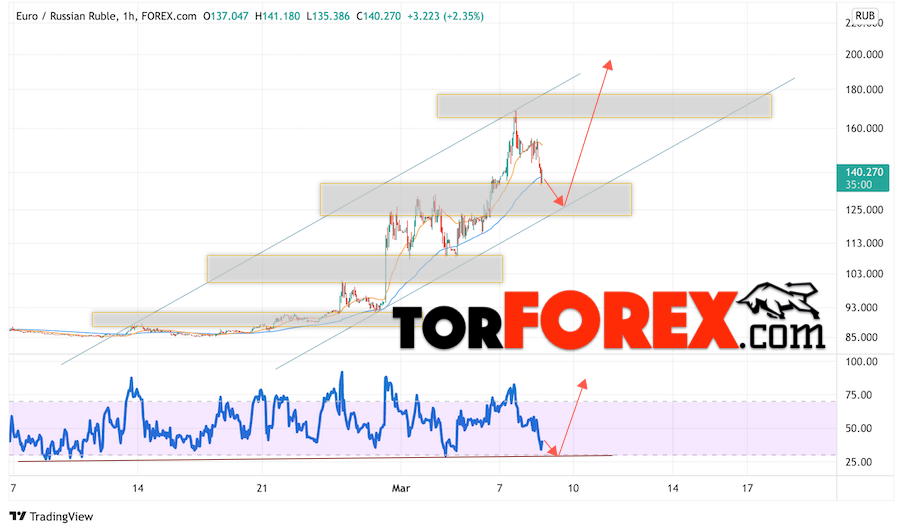Click the 125.000 price axis label
The image size is (903, 532).
point(864,210)
